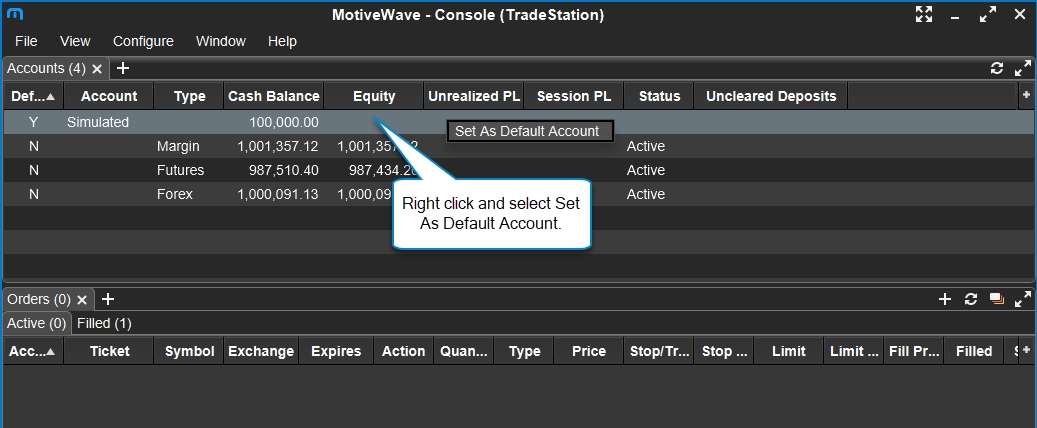1037x428 pixels.
Task: Refresh the Accounts panel
Action: 996,69
